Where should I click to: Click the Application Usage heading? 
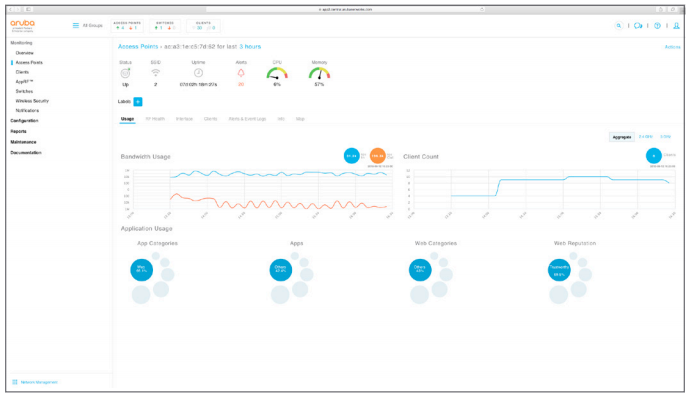(146, 229)
